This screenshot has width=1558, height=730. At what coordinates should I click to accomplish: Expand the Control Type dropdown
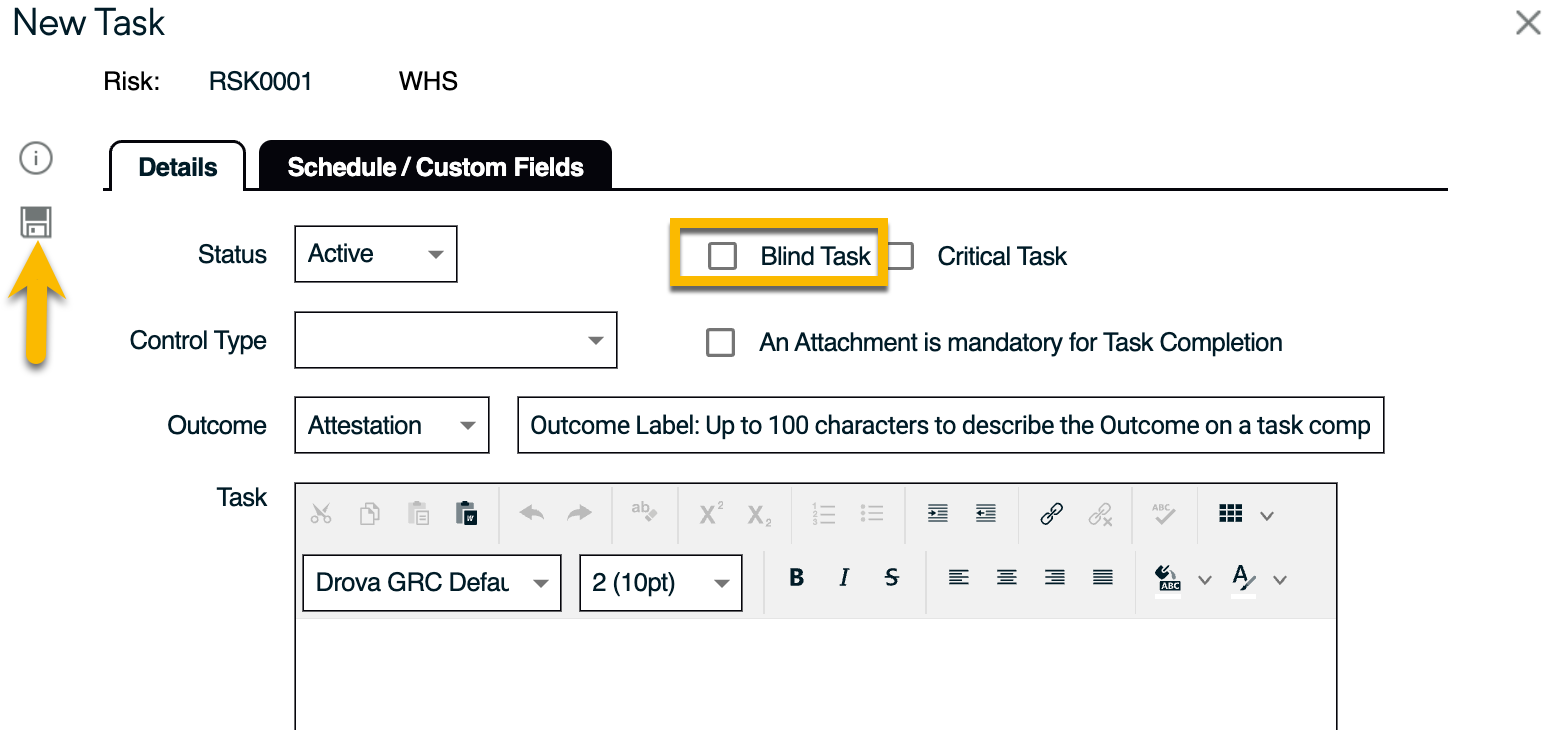click(x=456, y=340)
